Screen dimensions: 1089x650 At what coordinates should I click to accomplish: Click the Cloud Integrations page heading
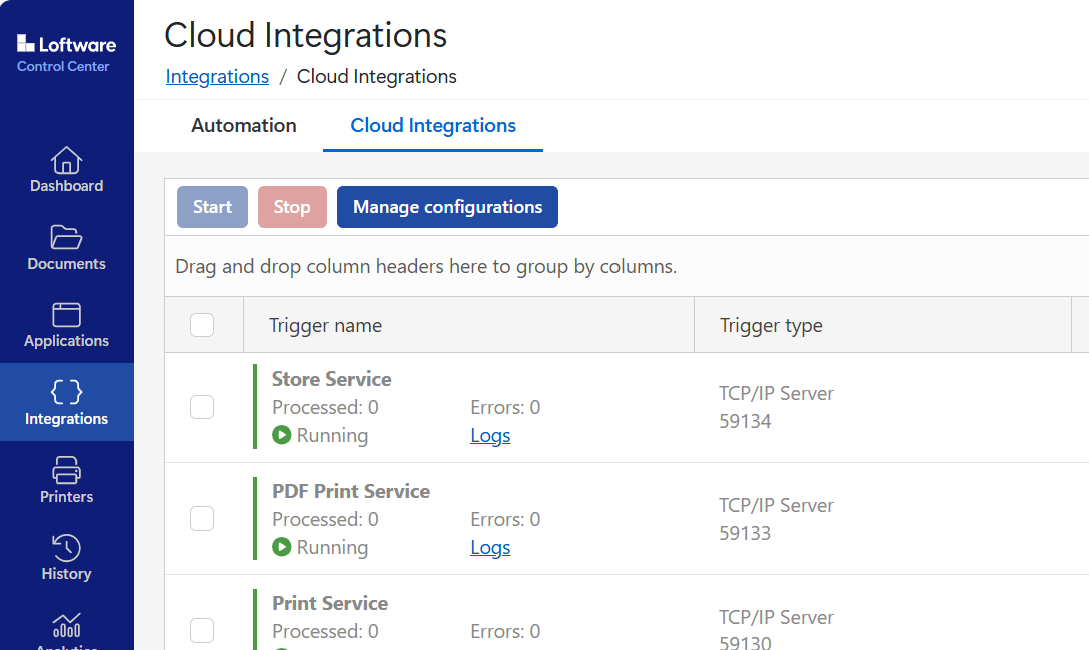point(306,35)
